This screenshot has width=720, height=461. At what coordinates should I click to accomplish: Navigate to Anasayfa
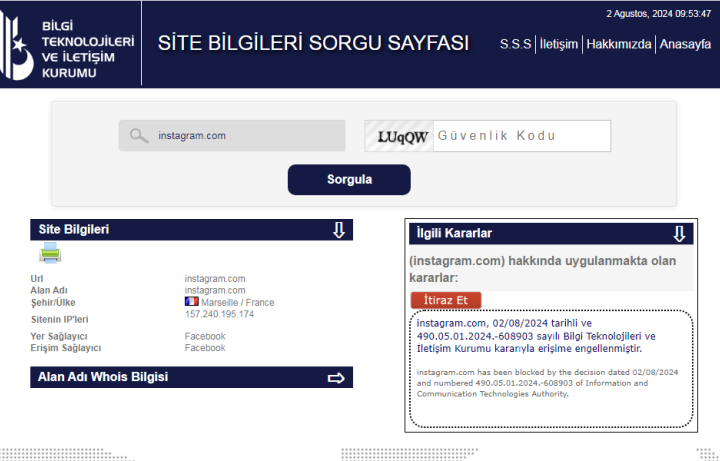[x=685, y=44]
